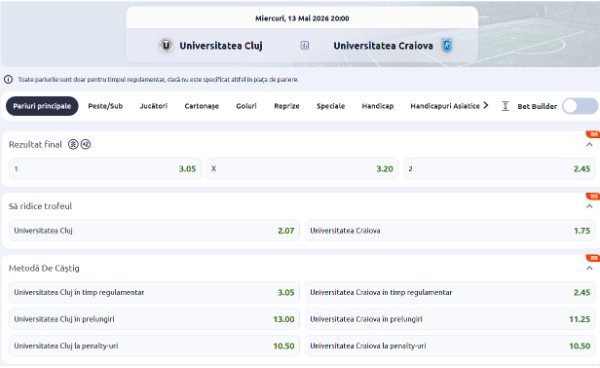The height and width of the screenshot is (368, 600).
Task: Bet on 1 at odds 3.05
Action: pos(105,169)
